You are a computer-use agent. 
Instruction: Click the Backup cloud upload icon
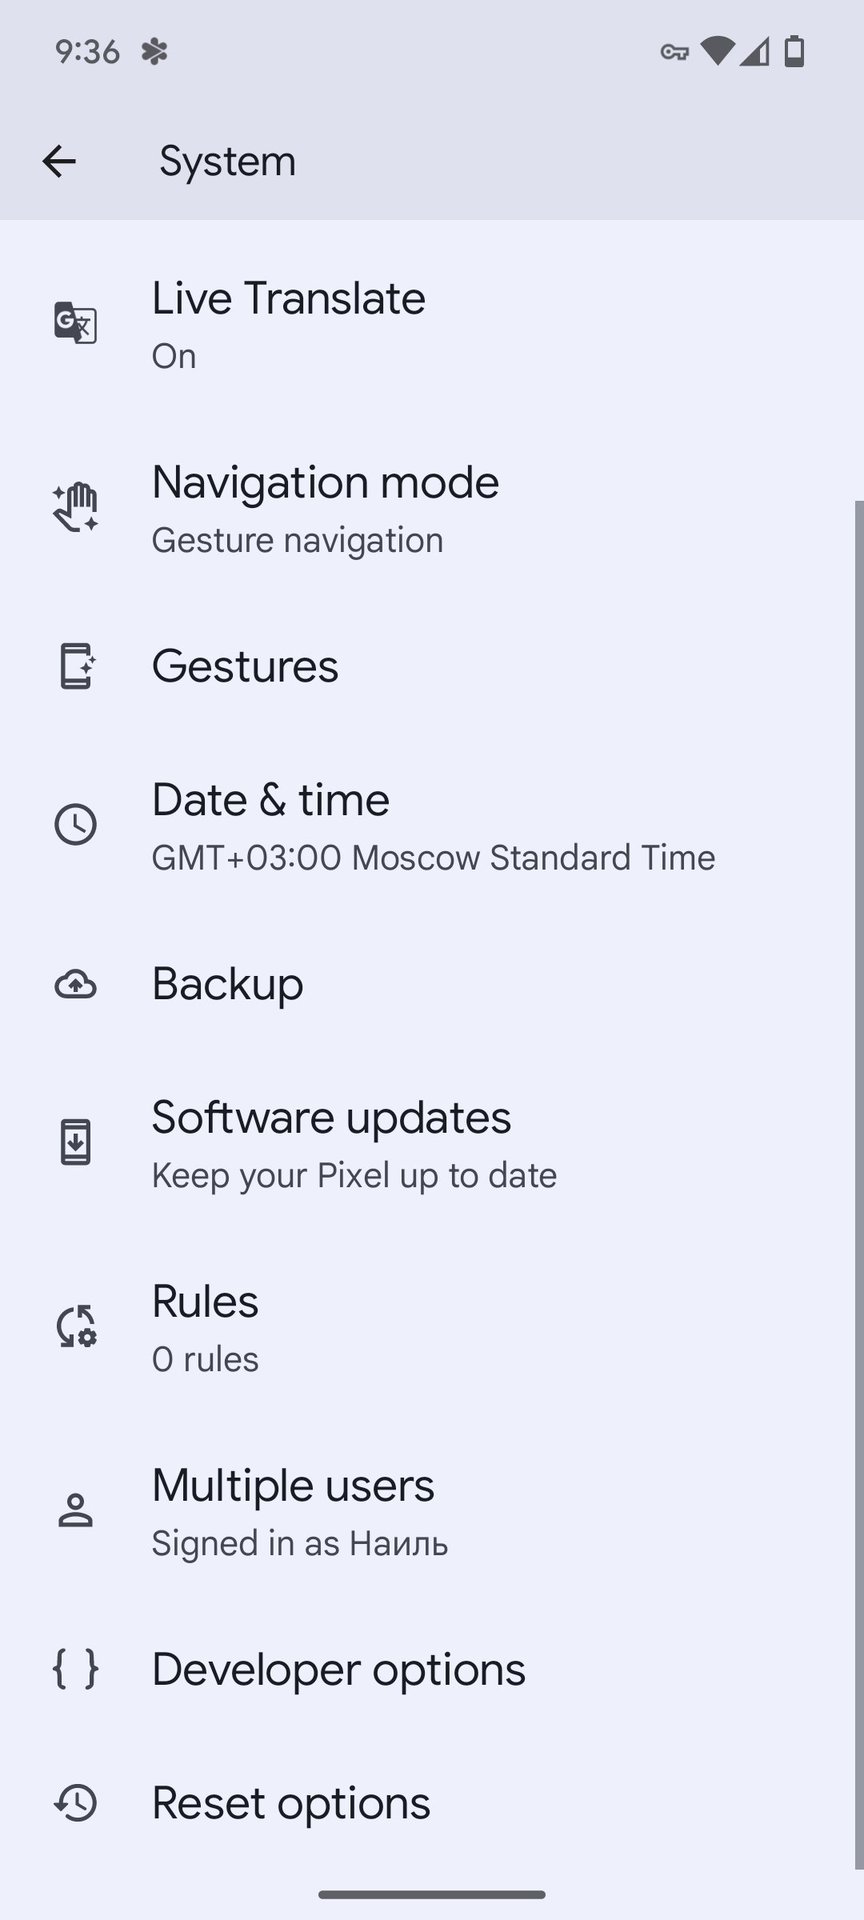(75, 984)
